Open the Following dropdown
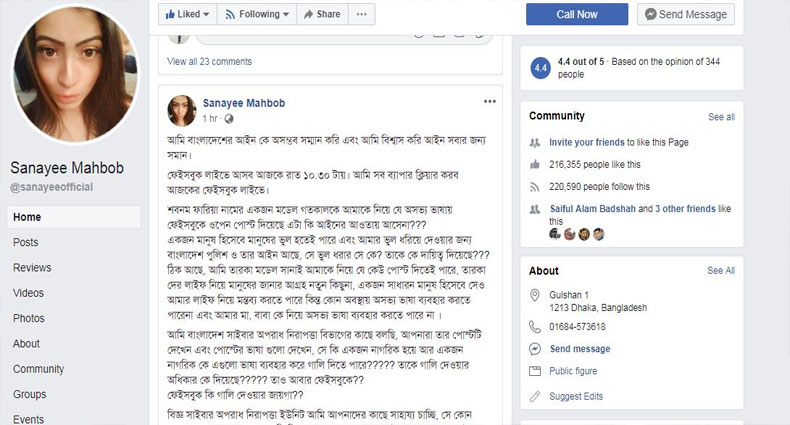Image resolution: width=790 pixels, height=425 pixels. tap(258, 14)
